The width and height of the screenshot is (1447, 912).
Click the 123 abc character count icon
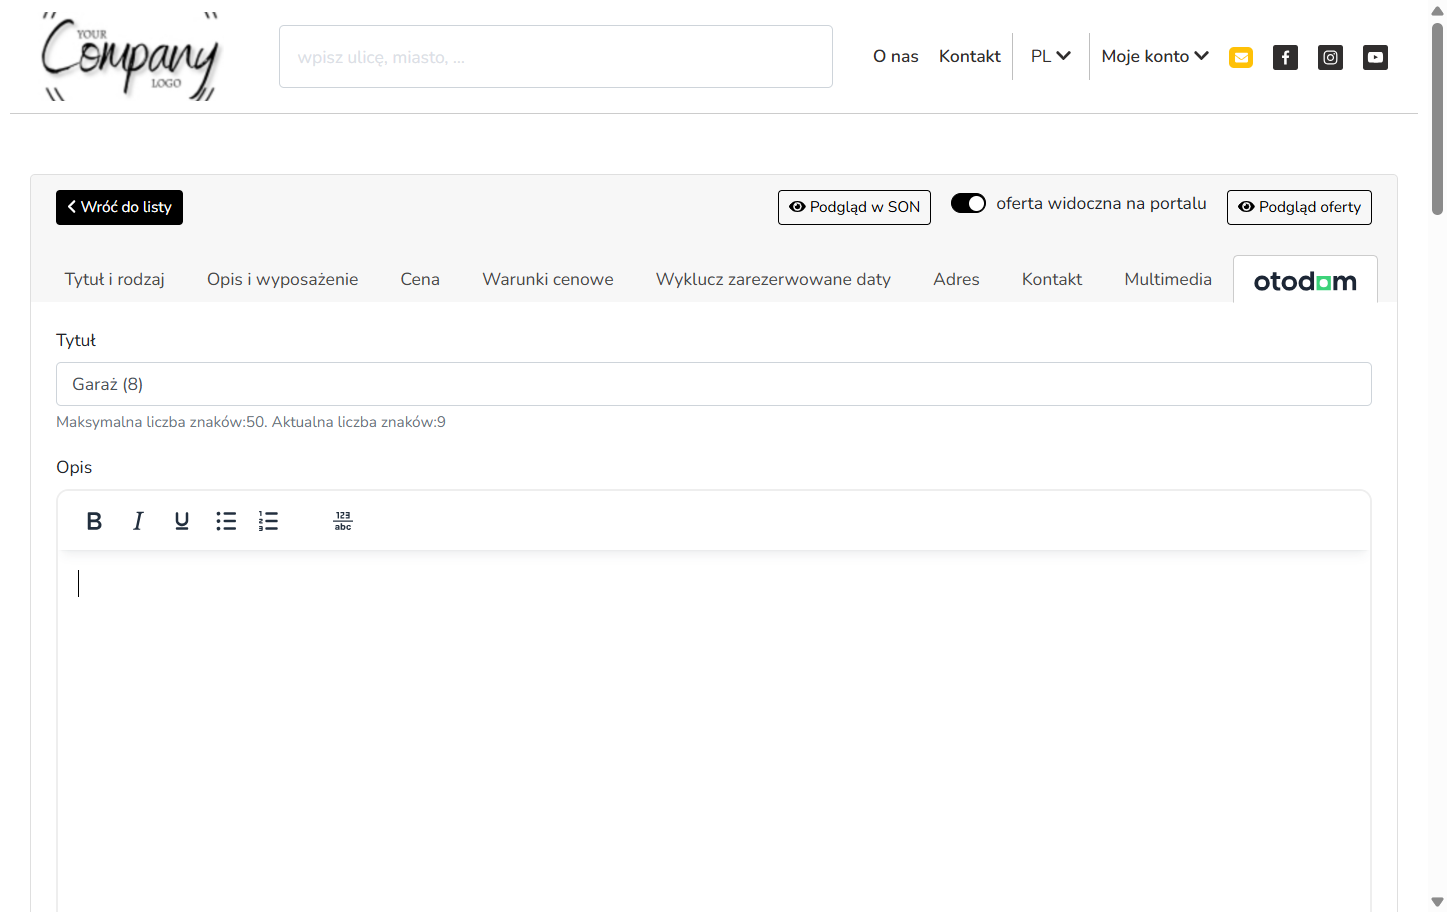coord(343,521)
